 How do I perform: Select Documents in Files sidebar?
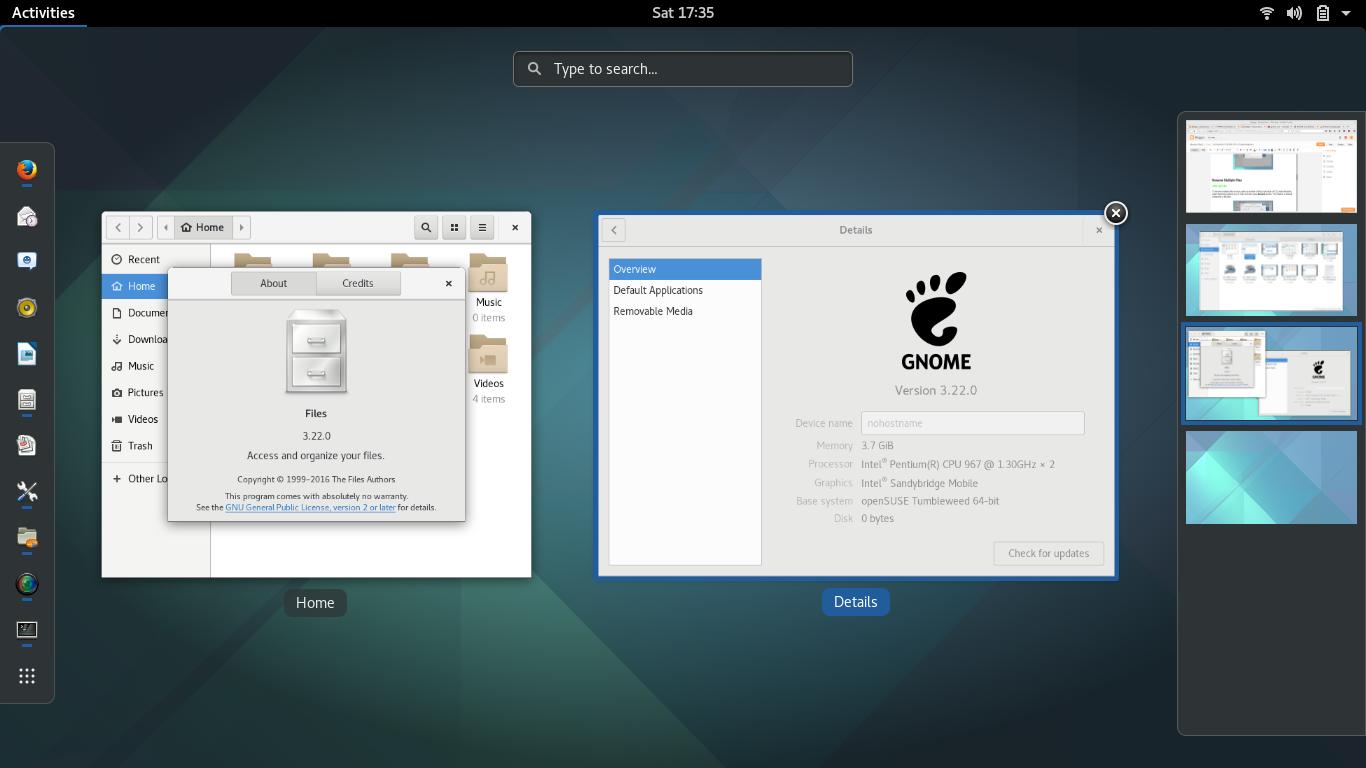pyautogui.click(x=135, y=312)
